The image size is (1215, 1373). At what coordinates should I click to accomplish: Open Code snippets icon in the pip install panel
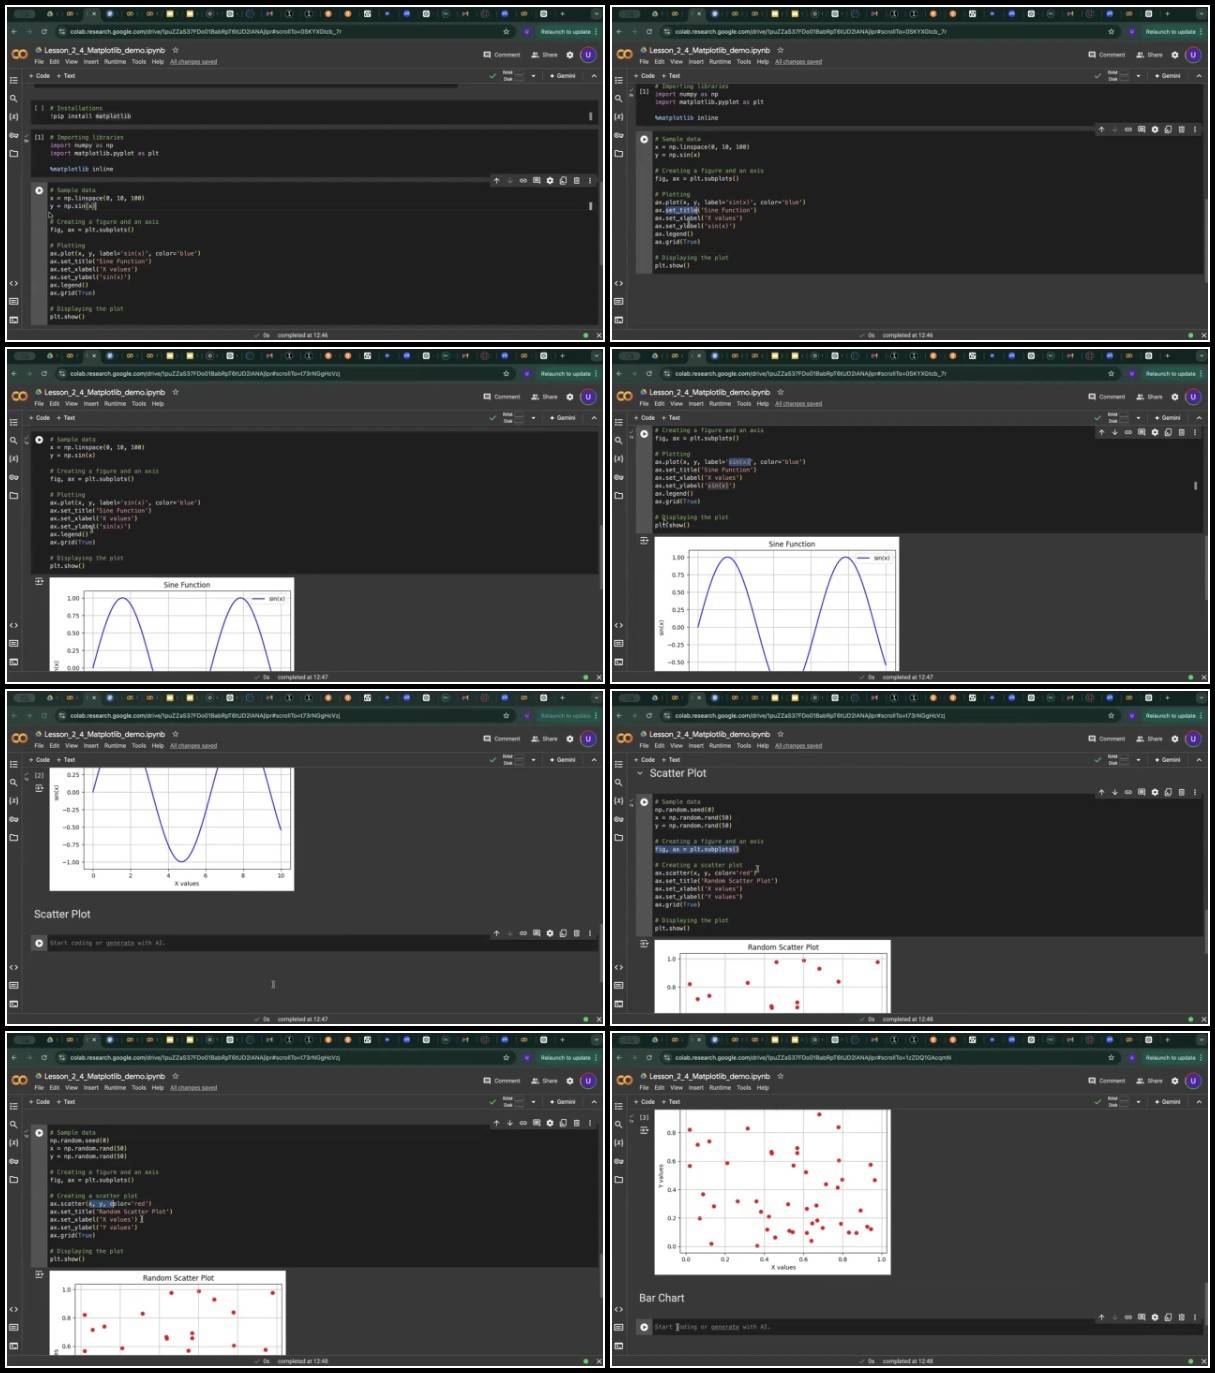14,283
